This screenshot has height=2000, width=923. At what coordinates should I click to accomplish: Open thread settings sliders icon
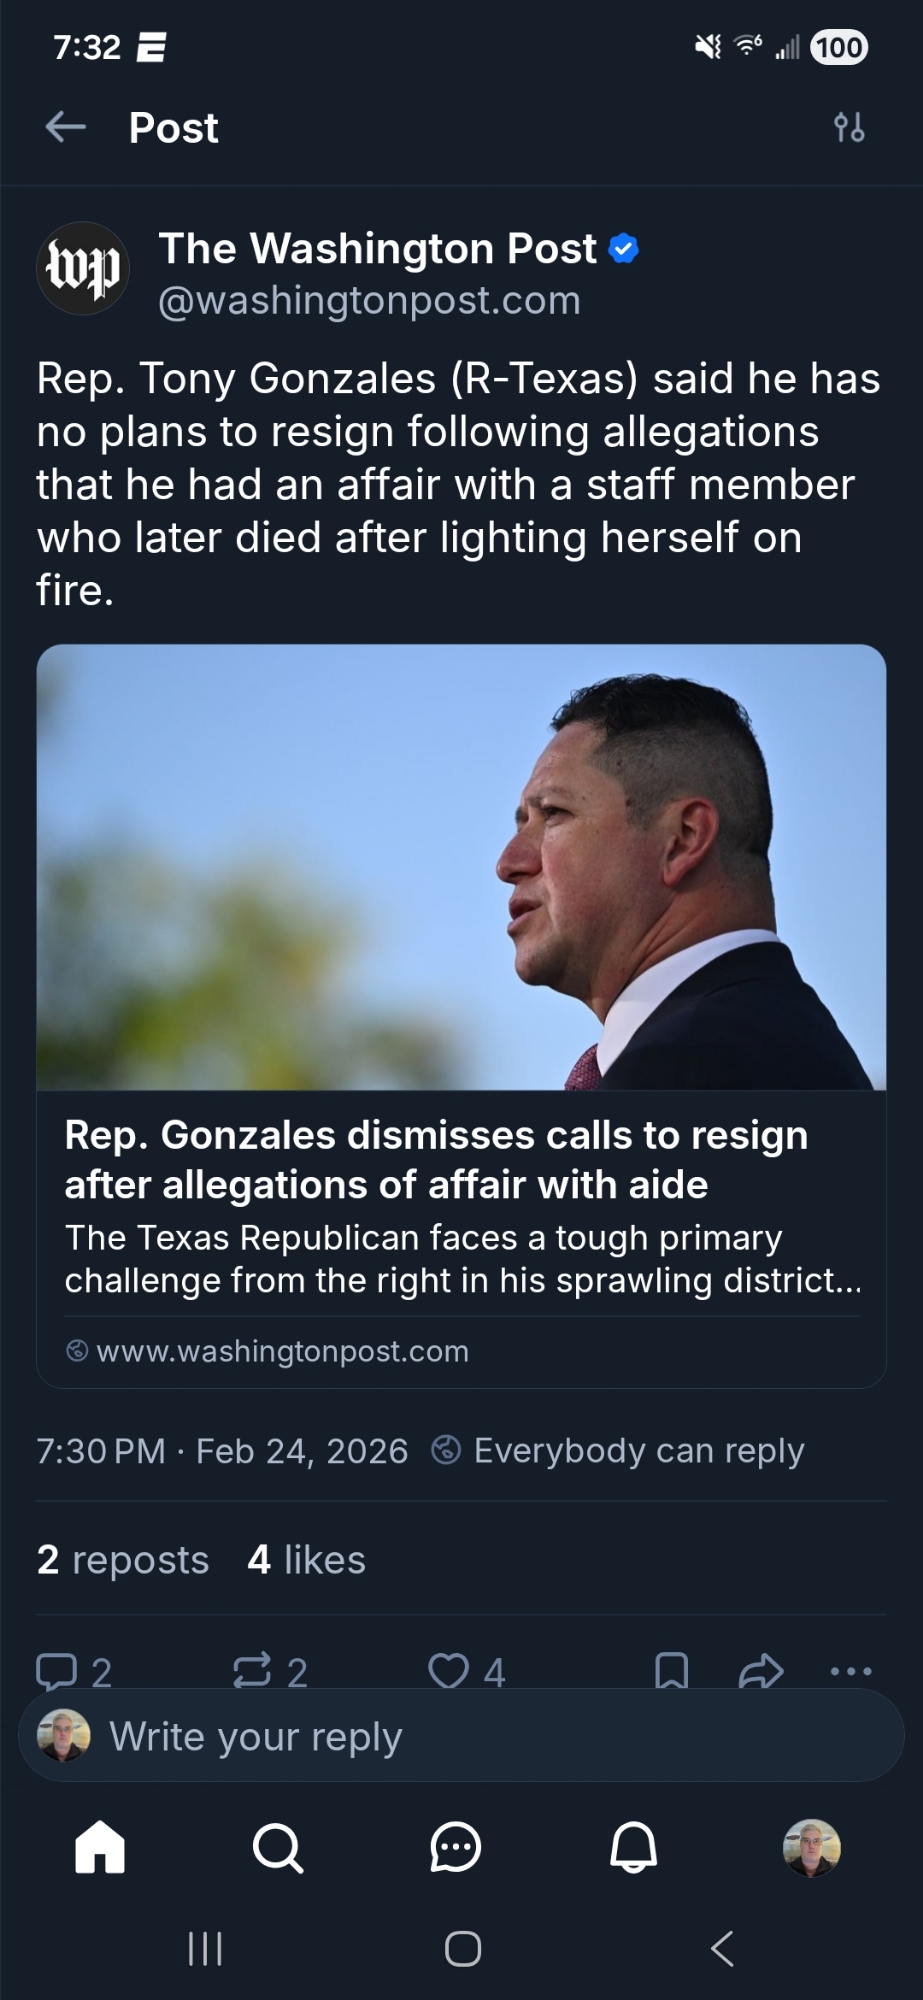click(849, 127)
